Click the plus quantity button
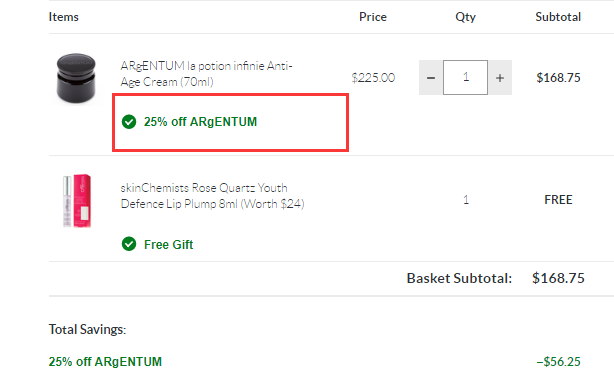 click(x=500, y=78)
